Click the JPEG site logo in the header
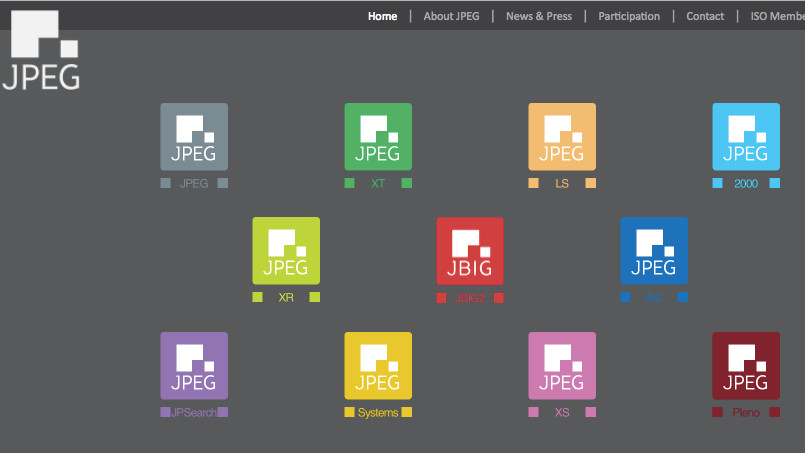This screenshot has width=805, height=453. pyautogui.click(x=41, y=50)
